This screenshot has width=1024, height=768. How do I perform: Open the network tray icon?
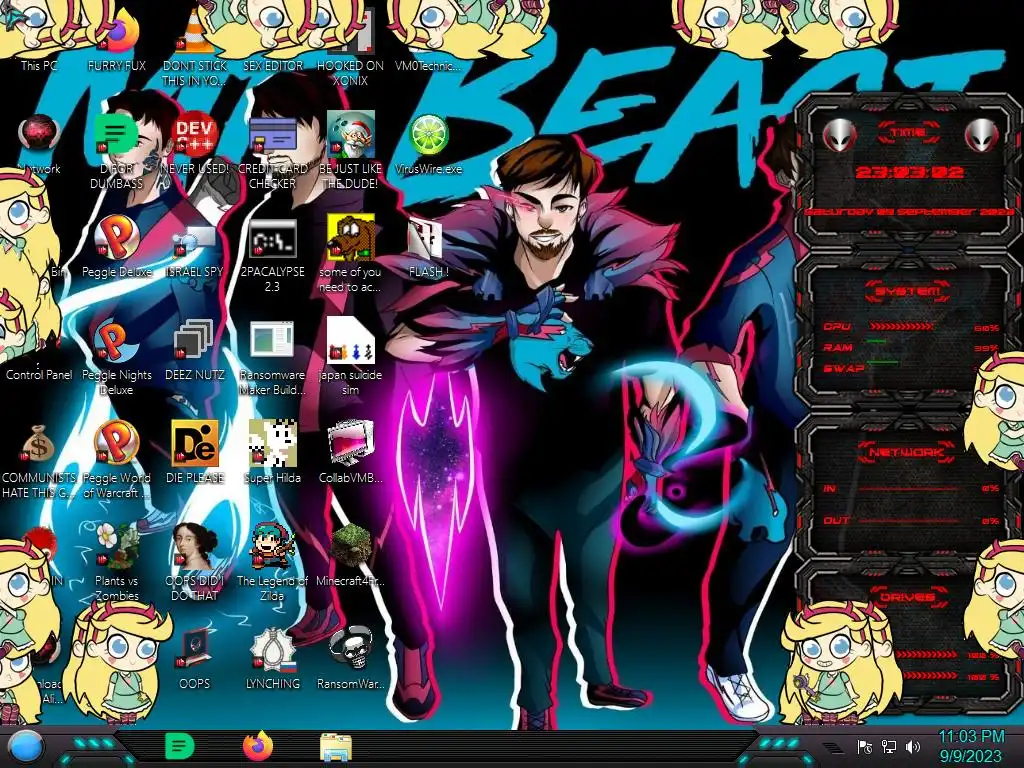click(889, 747)
